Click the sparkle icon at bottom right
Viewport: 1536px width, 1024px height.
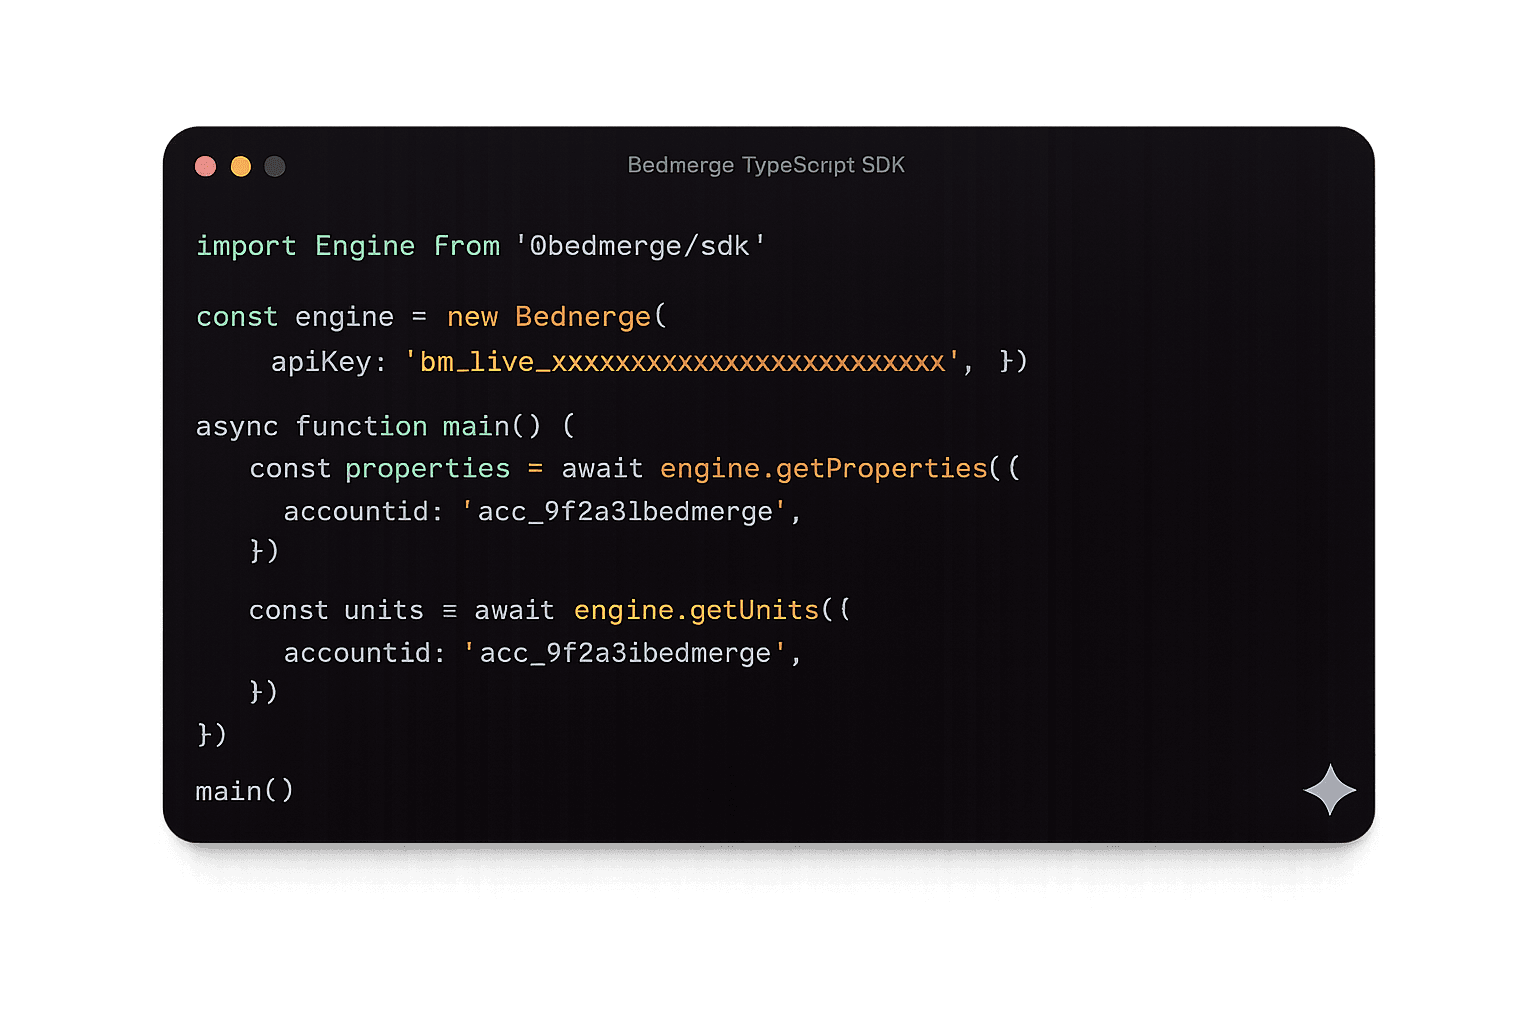[1330, 791]
